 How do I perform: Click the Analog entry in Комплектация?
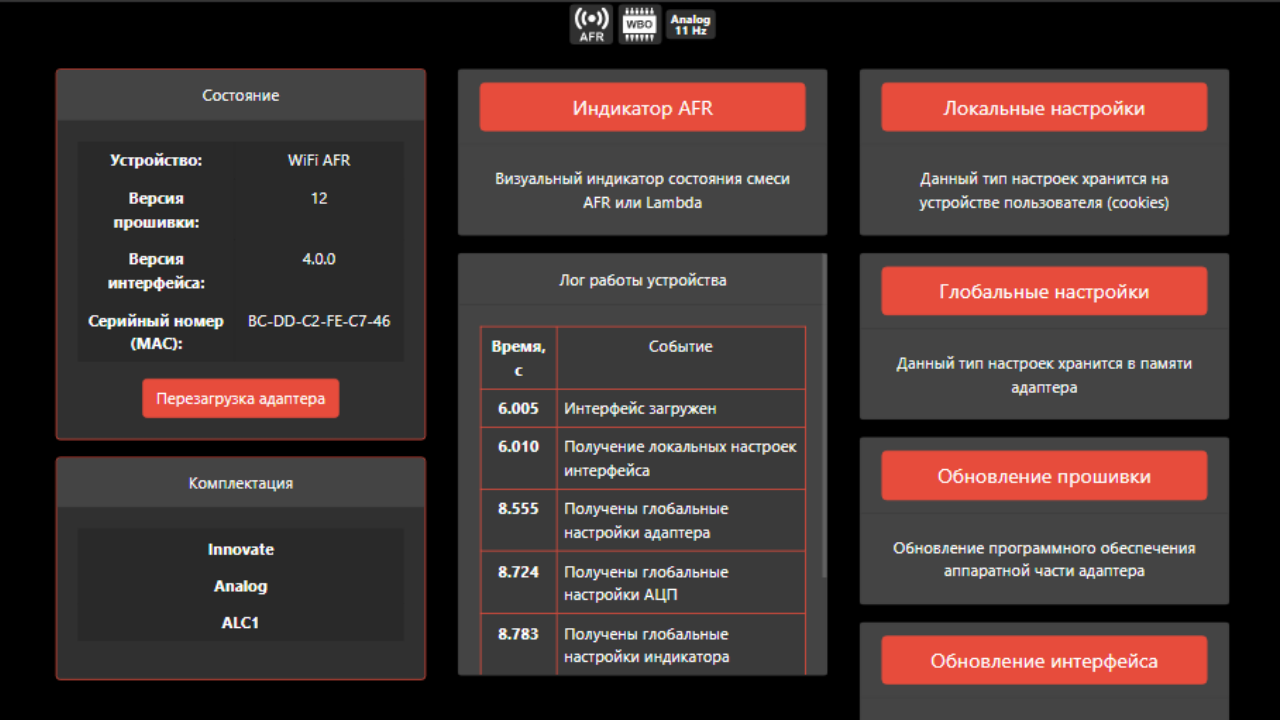coord(241,586)
